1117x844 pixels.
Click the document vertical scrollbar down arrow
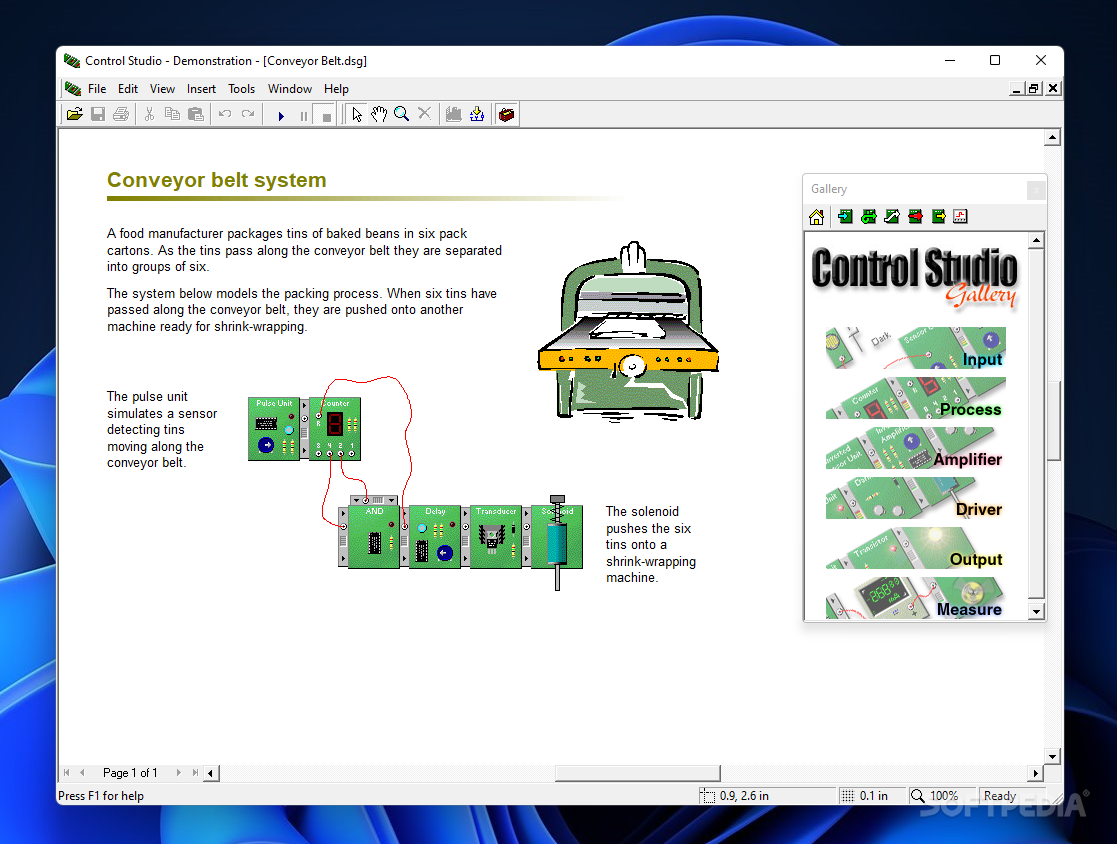point(1052,756)
